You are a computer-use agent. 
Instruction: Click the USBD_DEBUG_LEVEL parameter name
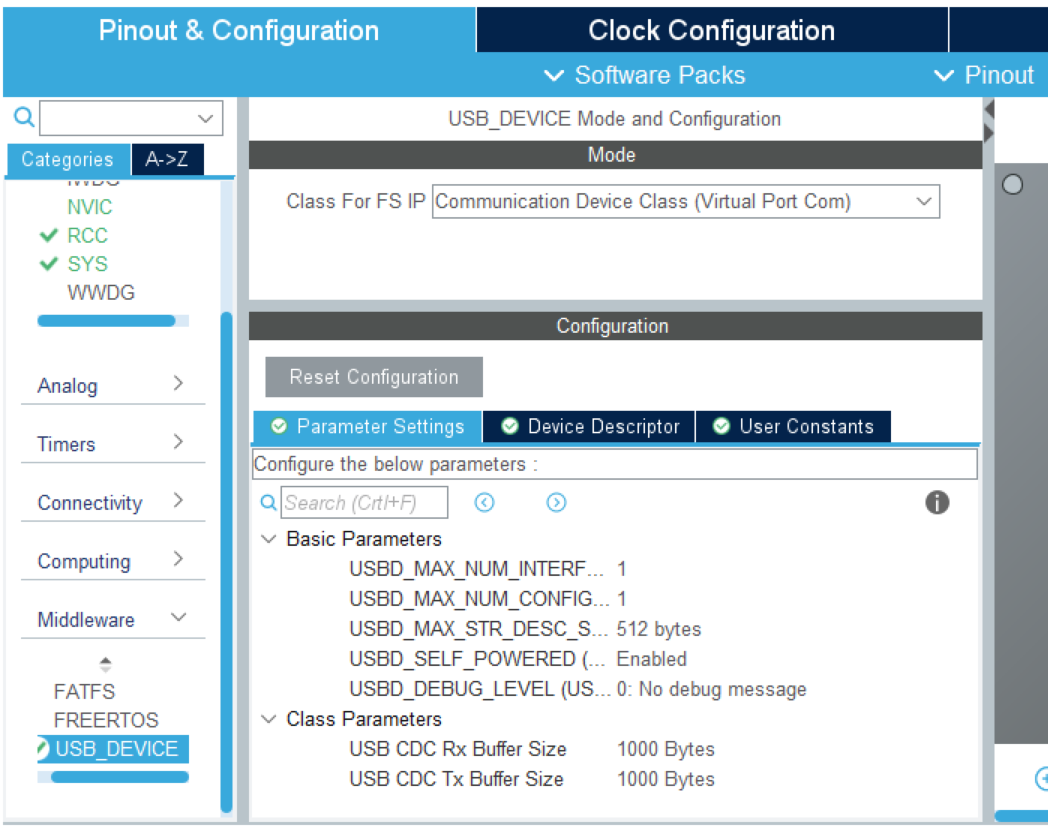pos(480,689)
